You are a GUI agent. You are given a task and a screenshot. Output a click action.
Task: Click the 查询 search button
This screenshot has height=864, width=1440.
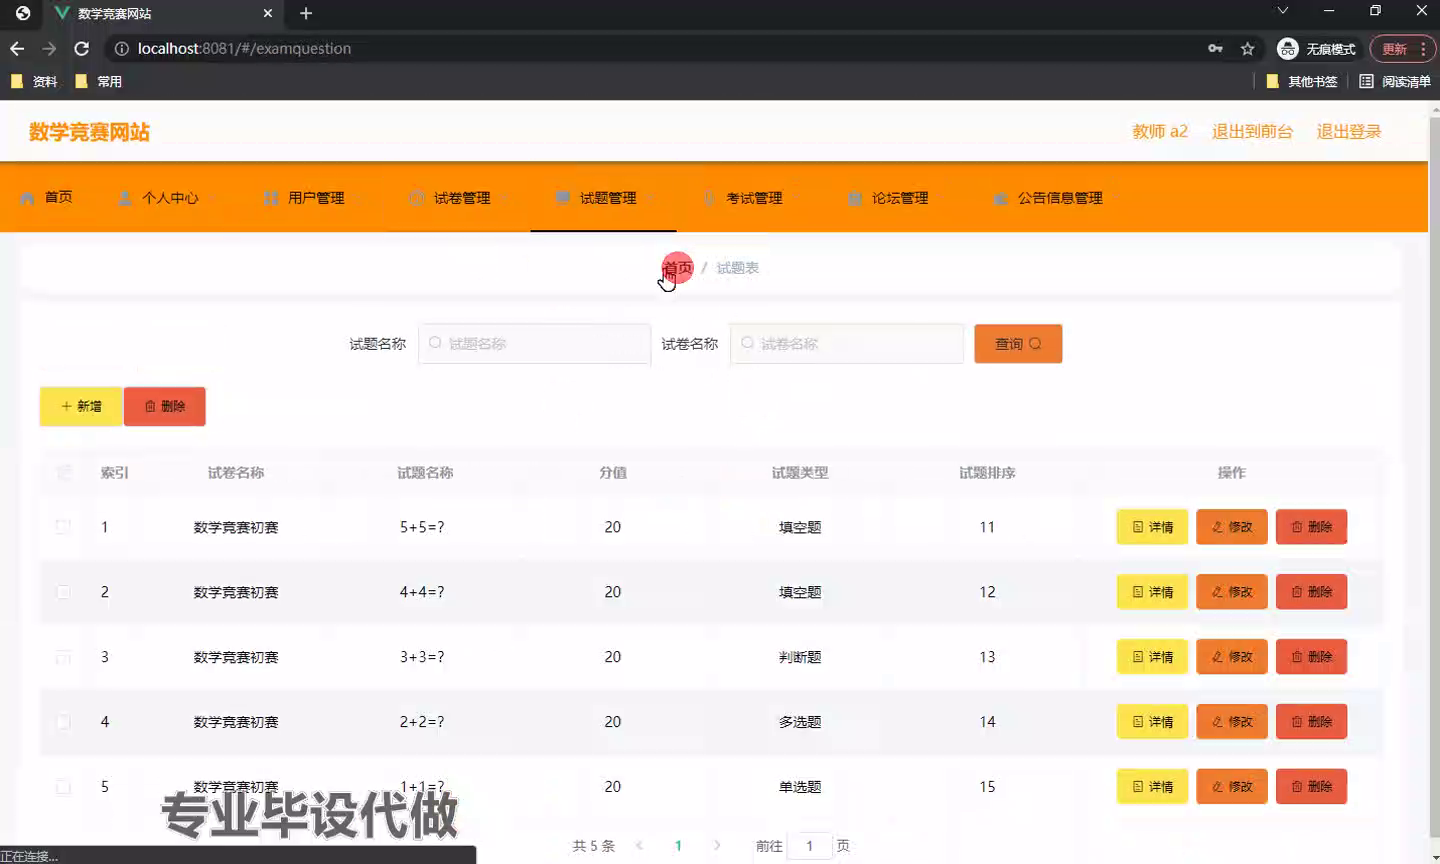point(1018,343)
